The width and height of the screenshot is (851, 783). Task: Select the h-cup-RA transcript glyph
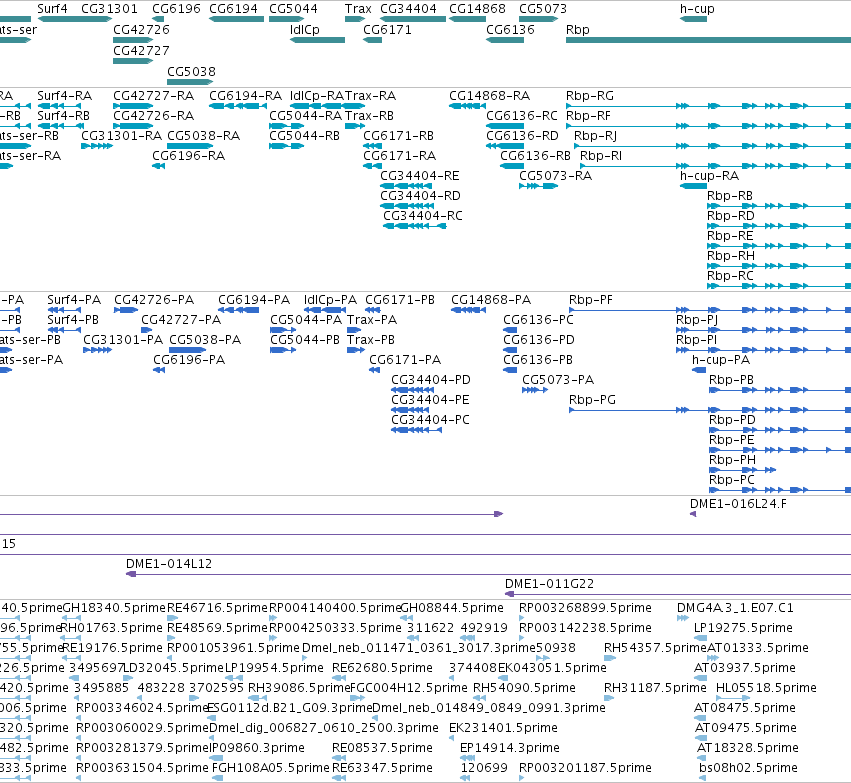point(693,186)
